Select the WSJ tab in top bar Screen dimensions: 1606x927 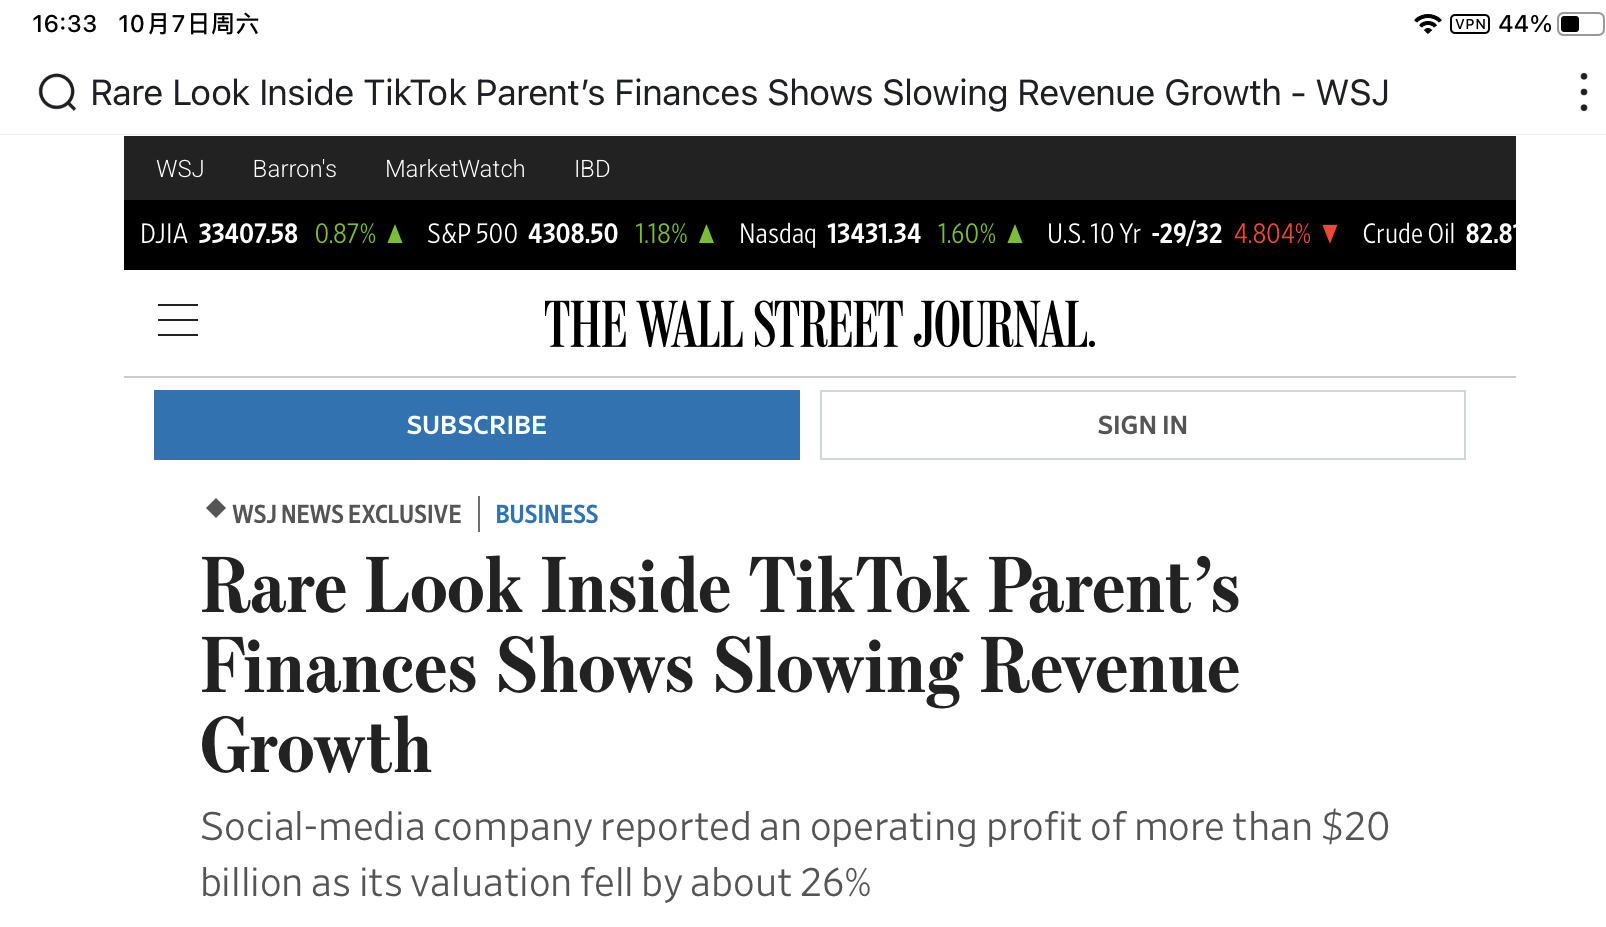180,169
